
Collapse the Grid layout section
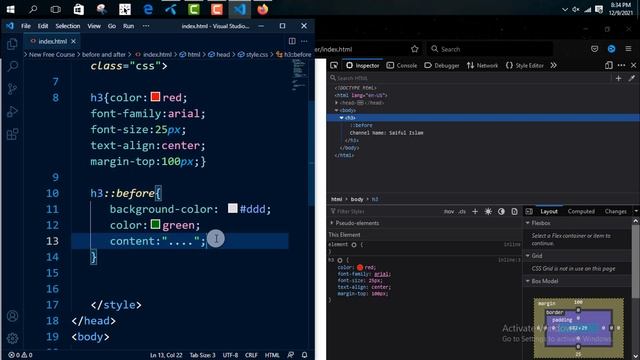pyautogui.click(x=527, y=256)
